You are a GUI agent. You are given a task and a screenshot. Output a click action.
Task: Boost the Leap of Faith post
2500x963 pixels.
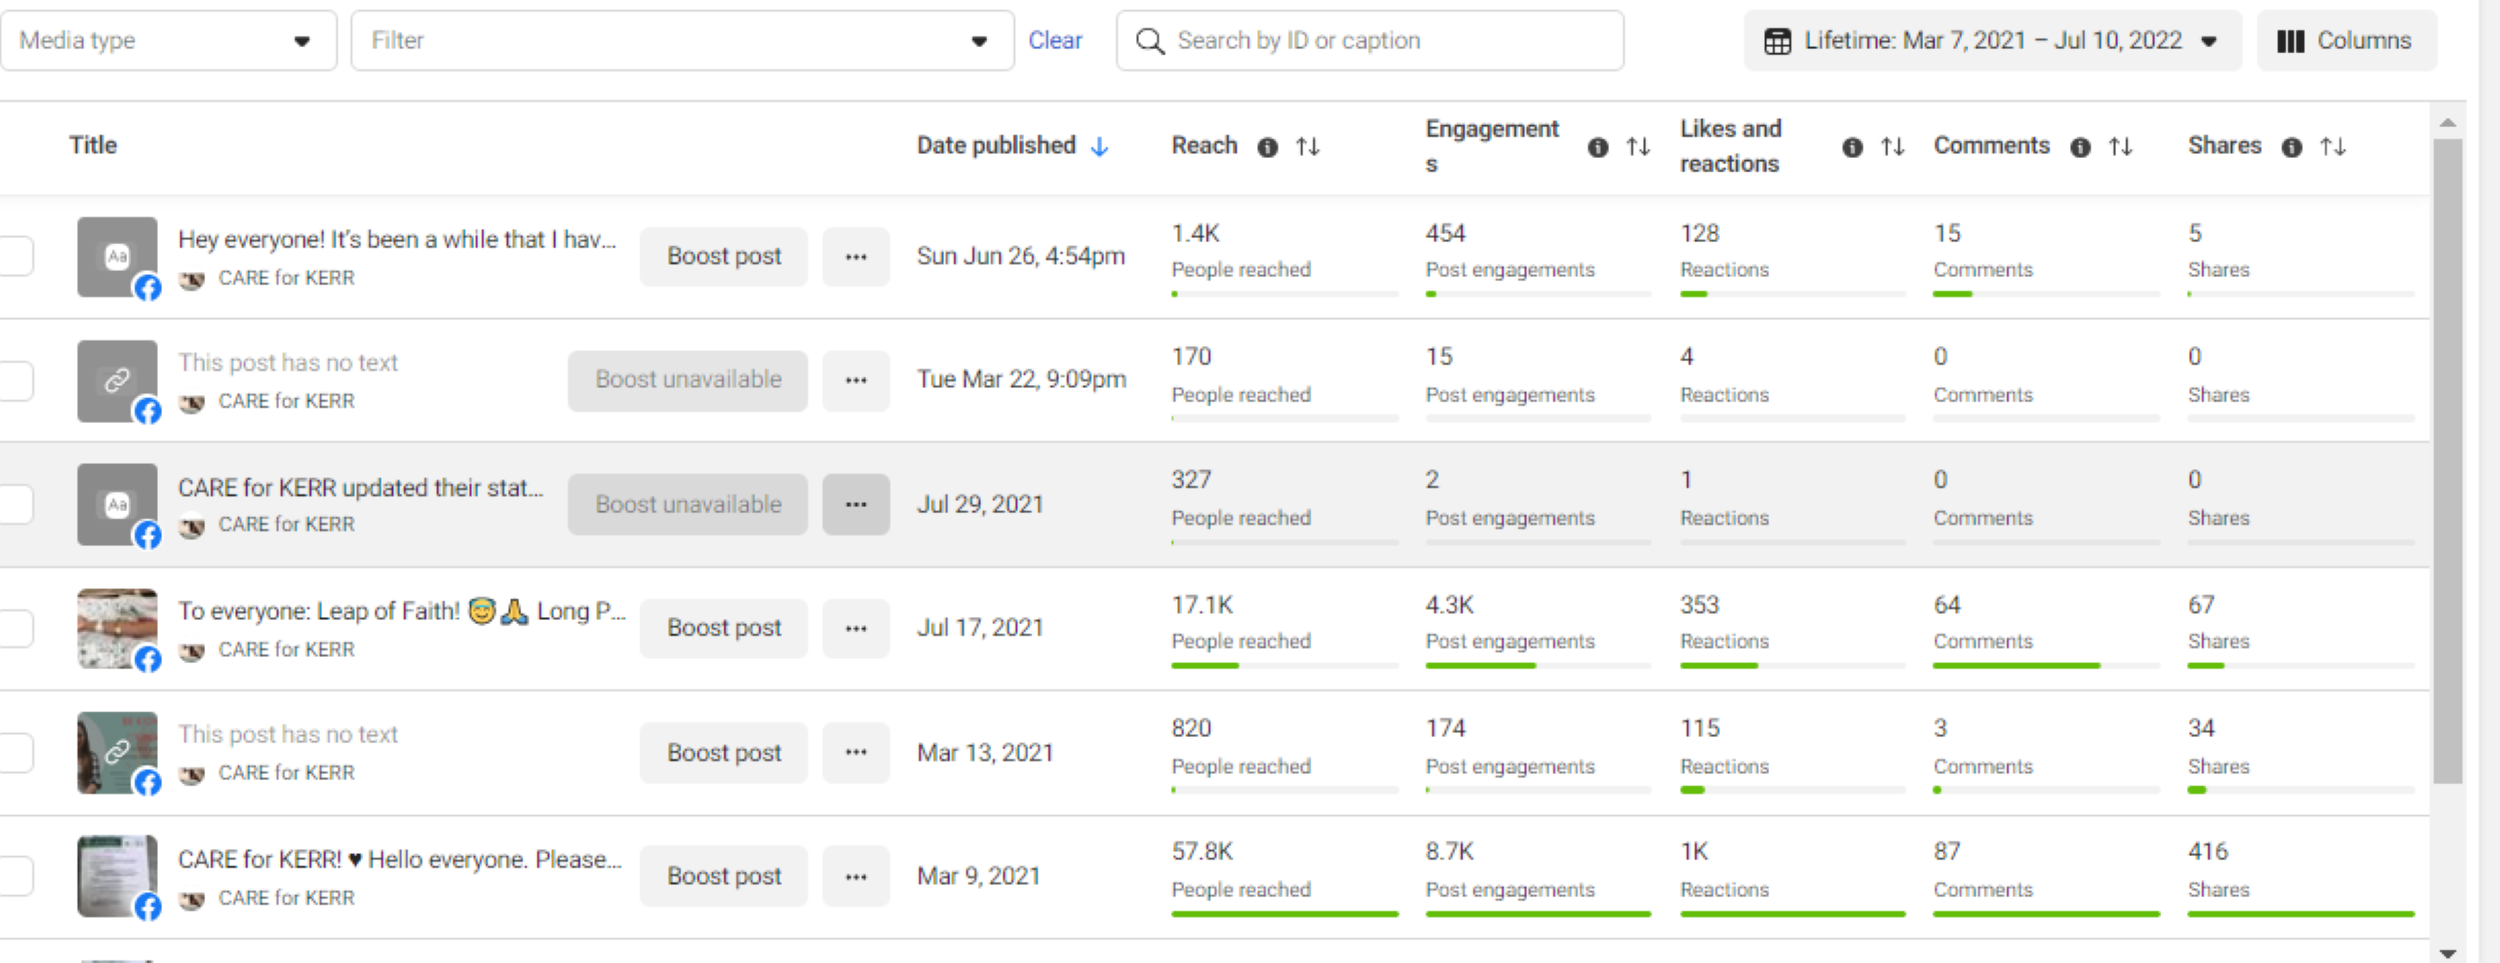pyautogui.click(x=723, y=628)
